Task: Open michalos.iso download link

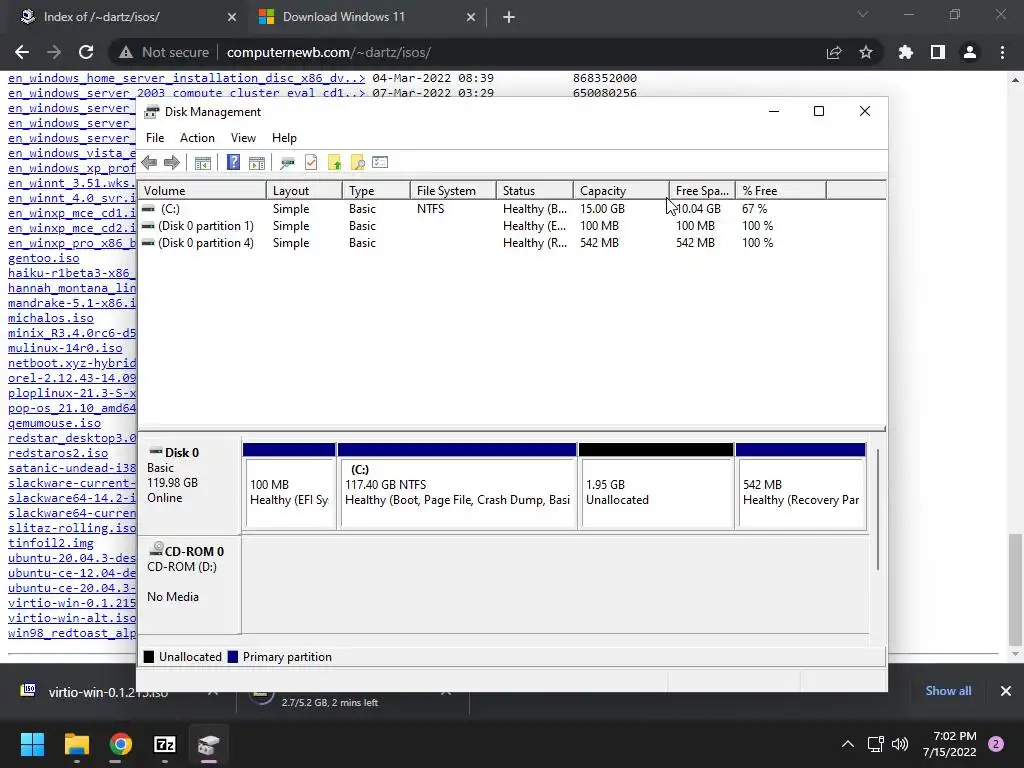Action: tap(51, 319)
